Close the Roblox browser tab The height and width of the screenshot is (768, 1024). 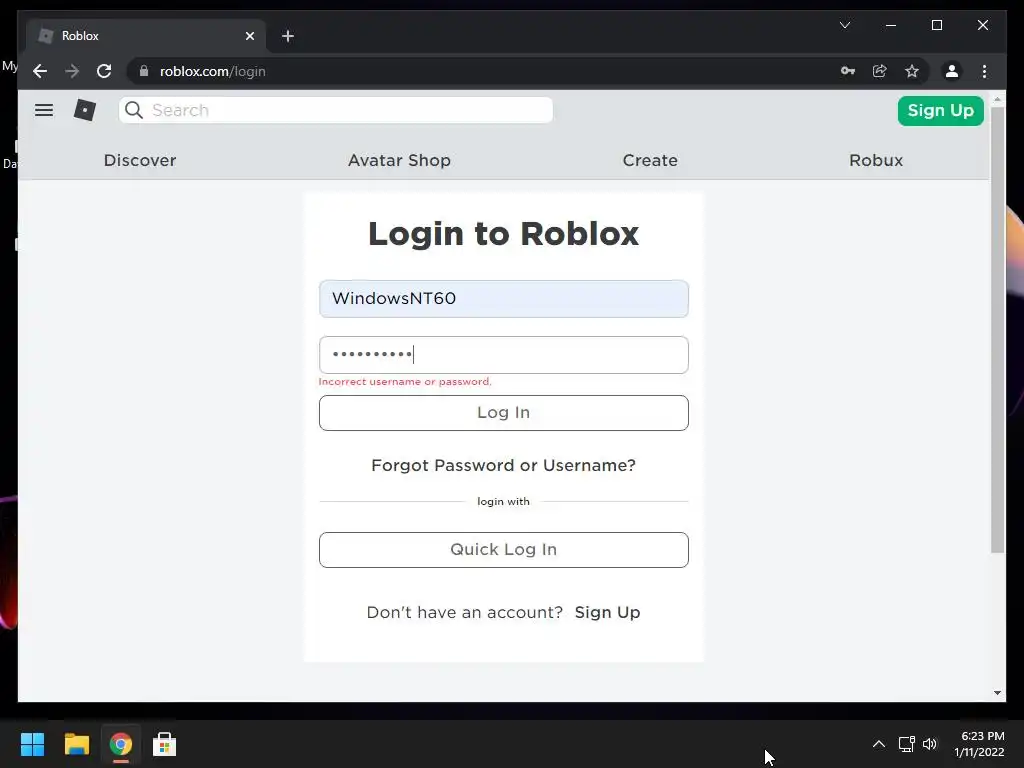[249, 36]
